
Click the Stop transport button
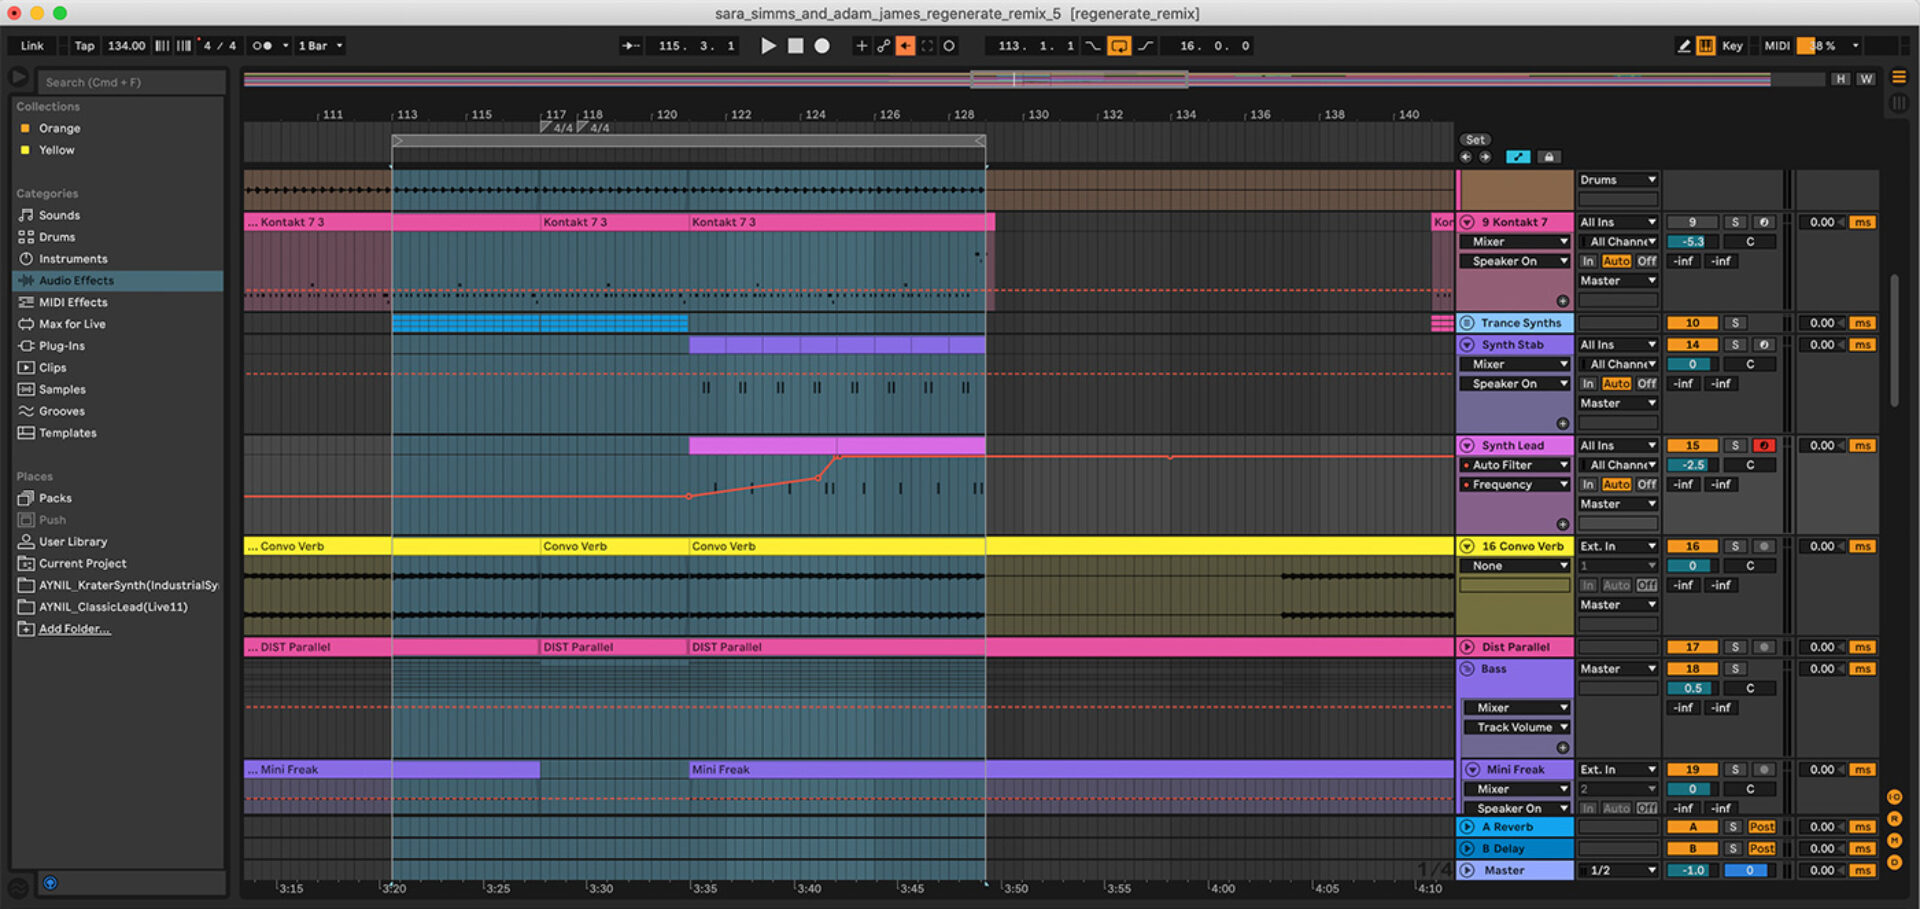tap(795, 45)
